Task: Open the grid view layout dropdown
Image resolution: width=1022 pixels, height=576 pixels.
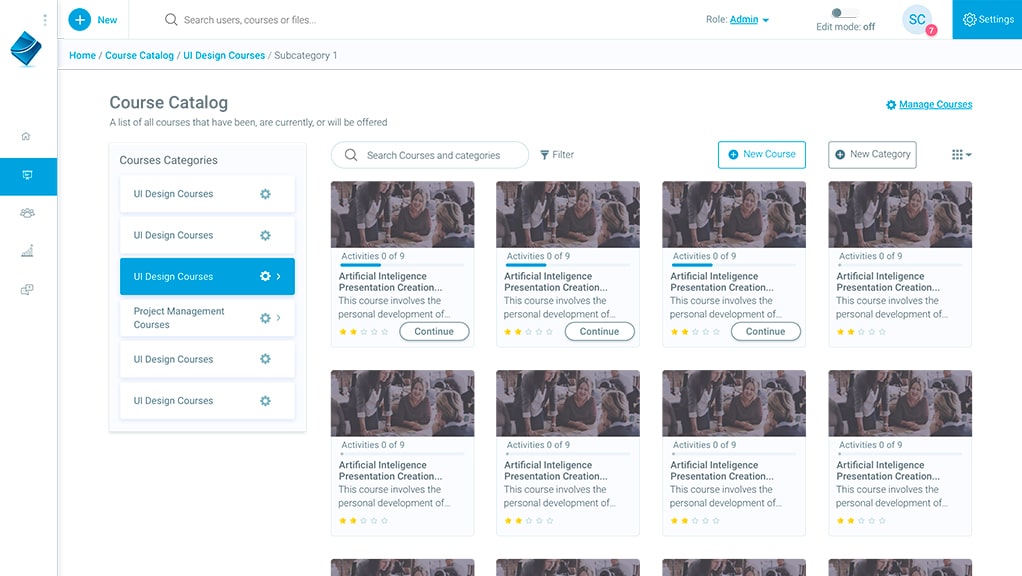Action: [x=961, y=154]
